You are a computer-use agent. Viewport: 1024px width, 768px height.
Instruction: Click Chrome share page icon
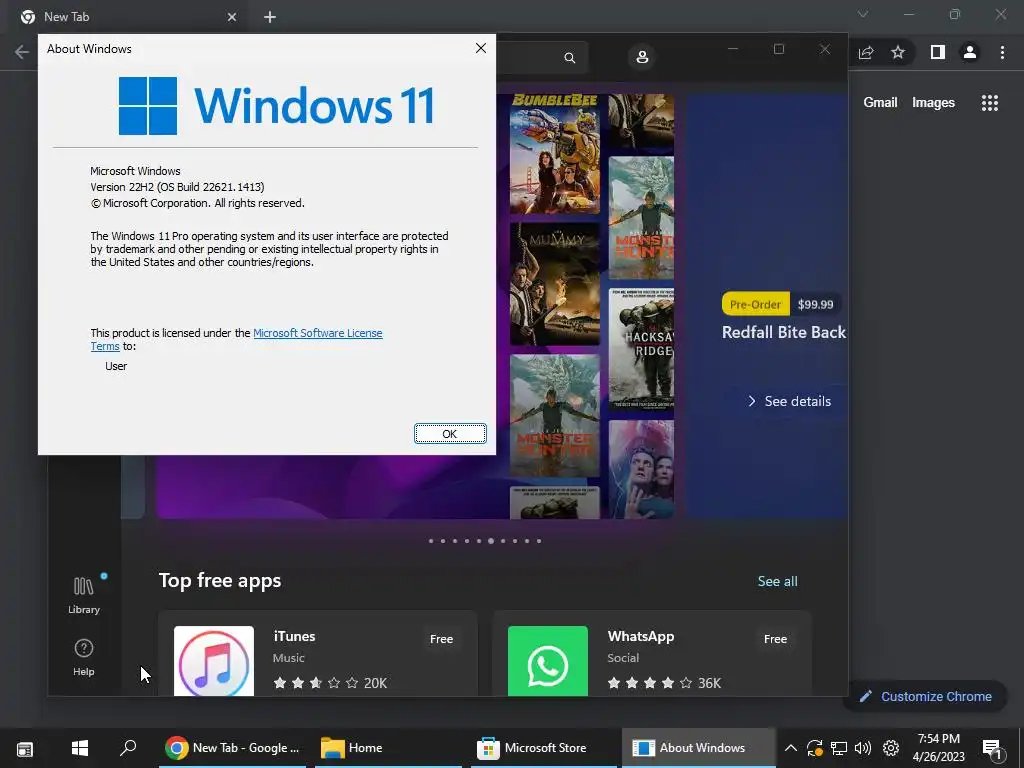(x=866, y=52)
